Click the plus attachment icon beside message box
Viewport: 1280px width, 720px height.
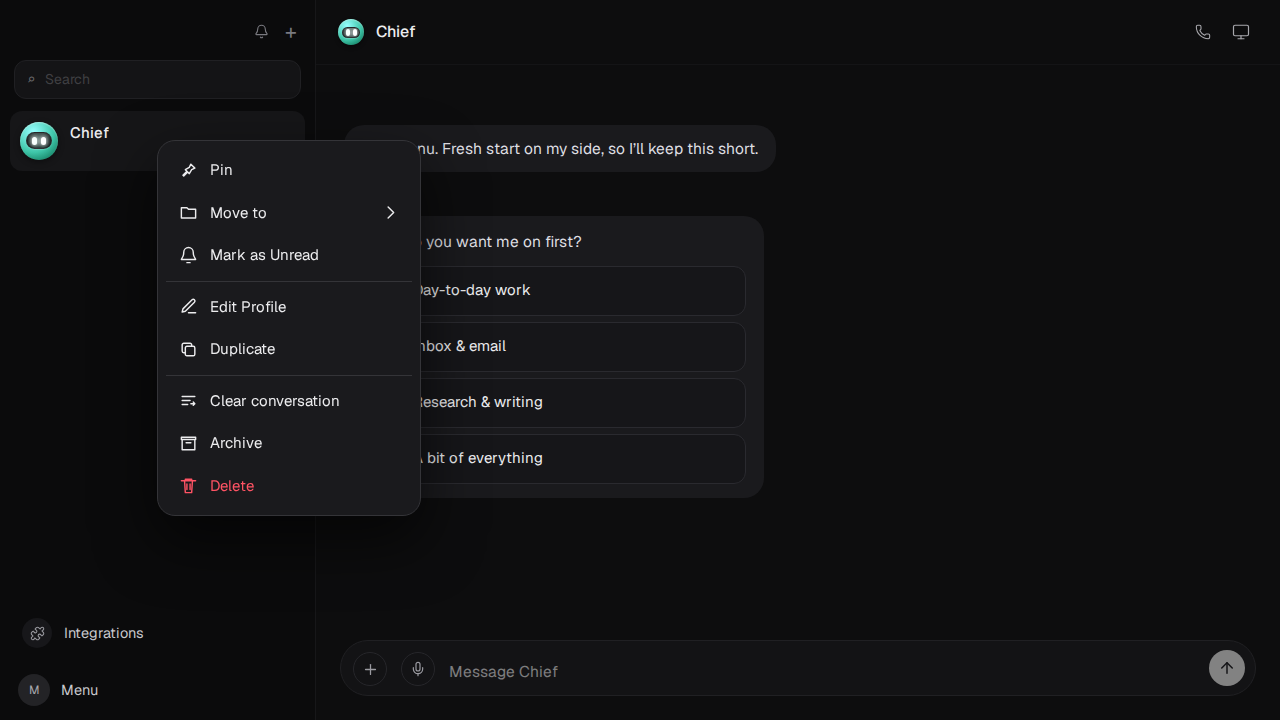point(370,669)
